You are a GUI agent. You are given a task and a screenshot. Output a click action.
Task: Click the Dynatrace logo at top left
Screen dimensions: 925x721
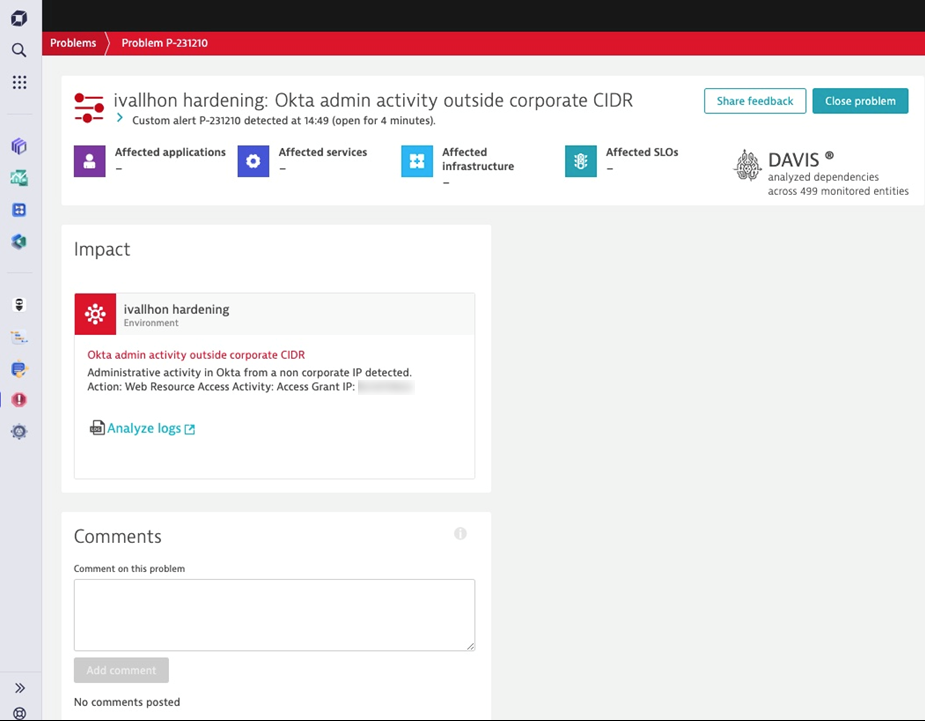pos(18,17)
